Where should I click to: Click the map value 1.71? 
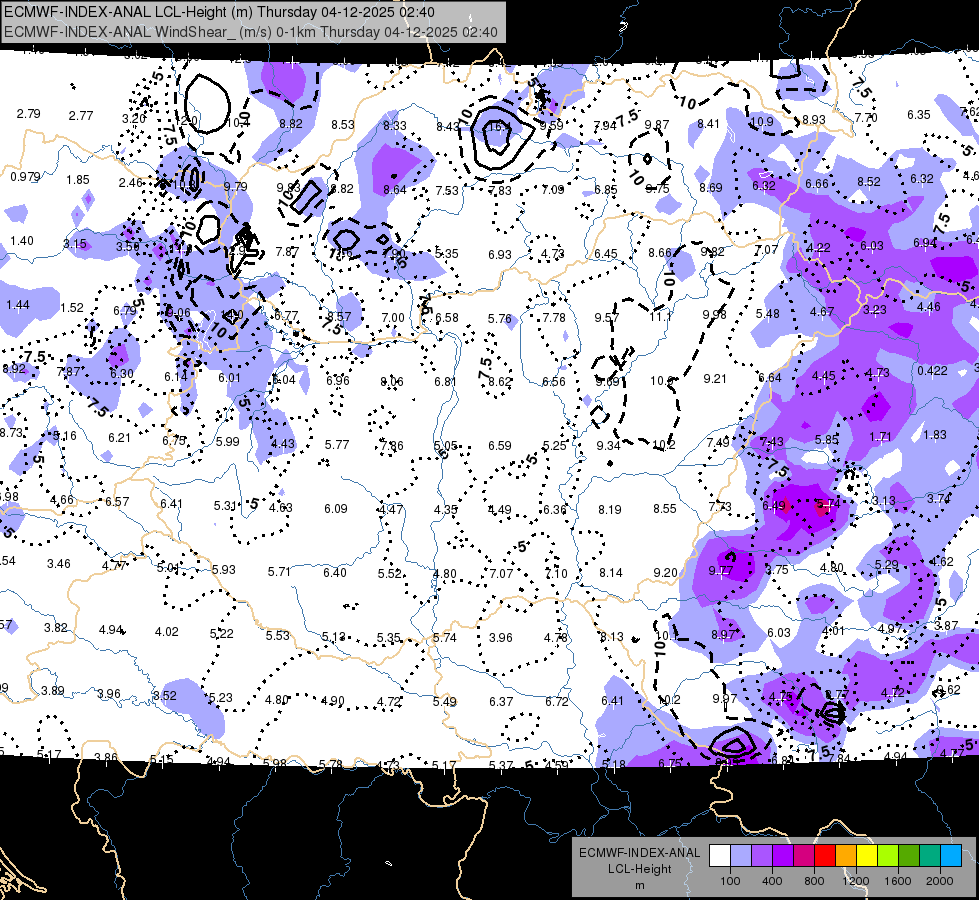[880, 437]
